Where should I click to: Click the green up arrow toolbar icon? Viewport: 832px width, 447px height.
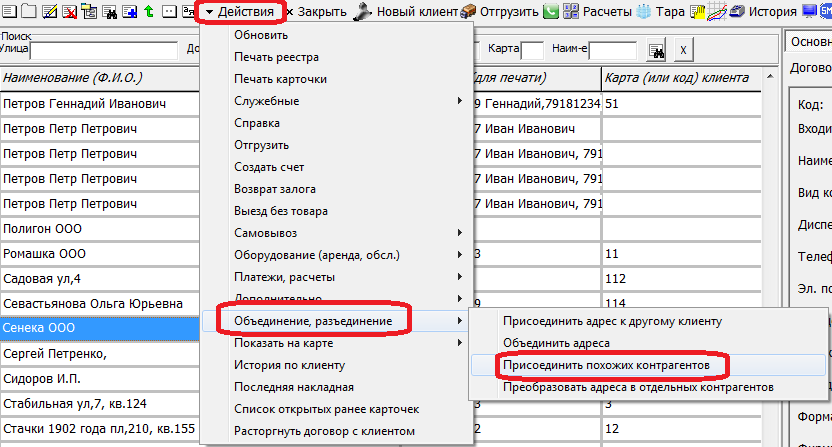148,12
